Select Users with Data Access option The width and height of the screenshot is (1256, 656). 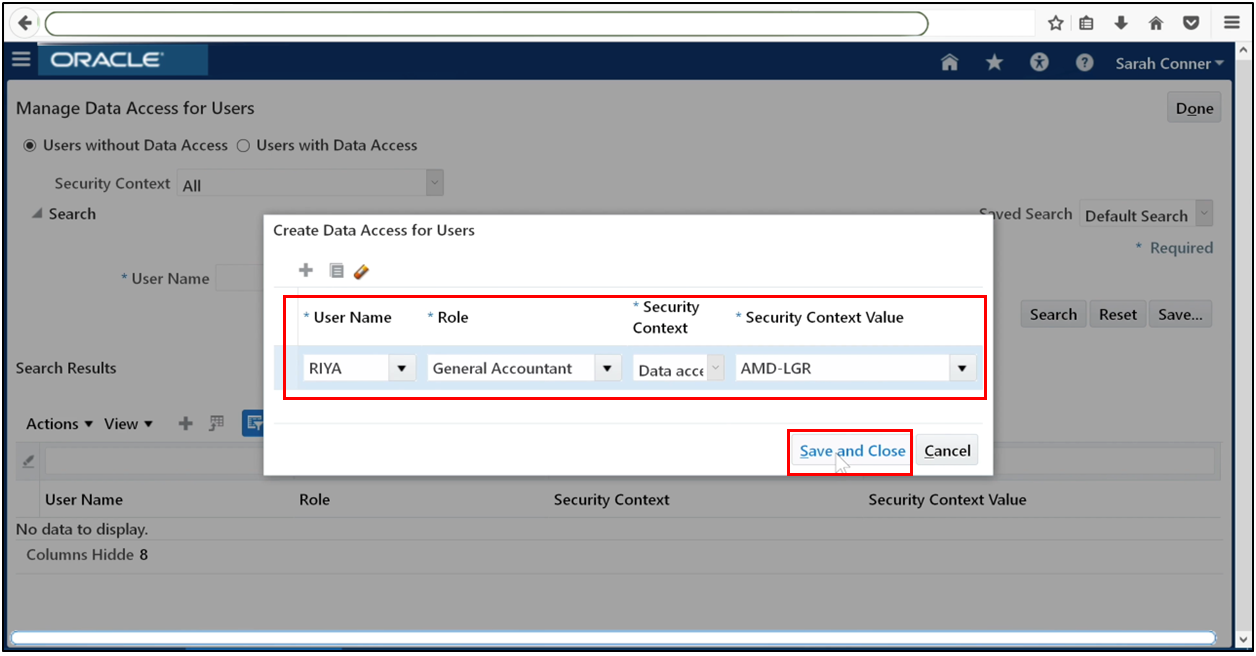coord(242,145)
